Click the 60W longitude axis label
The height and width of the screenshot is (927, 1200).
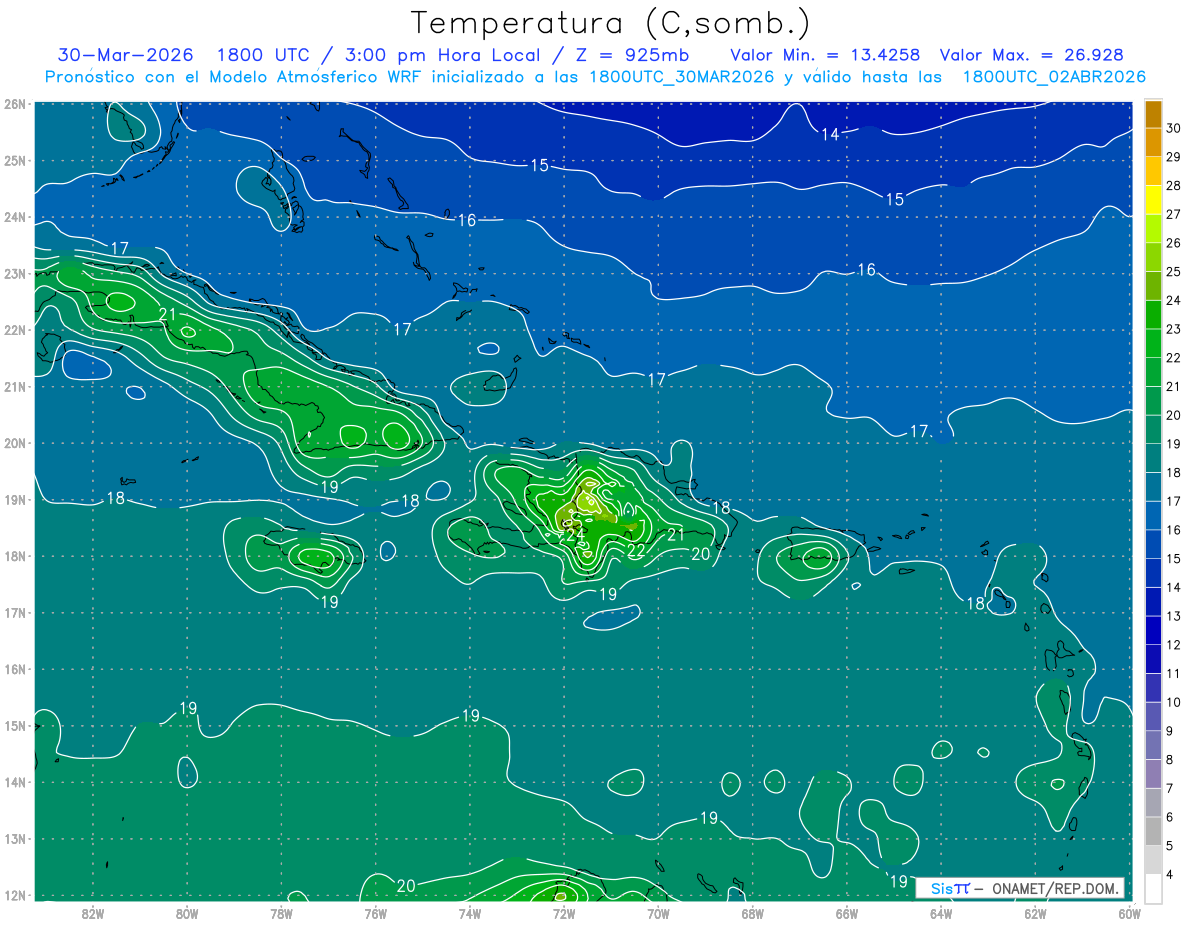[x=1129, y=913]
